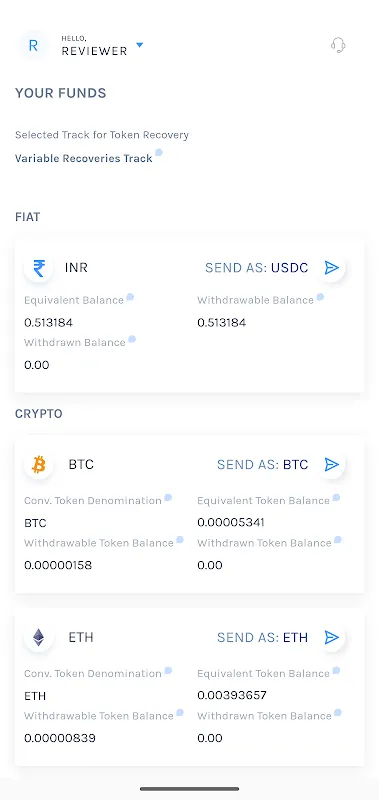Tap the rupee INR currency icon
Viewport: 379px width, 800px height.
[39, 267]
